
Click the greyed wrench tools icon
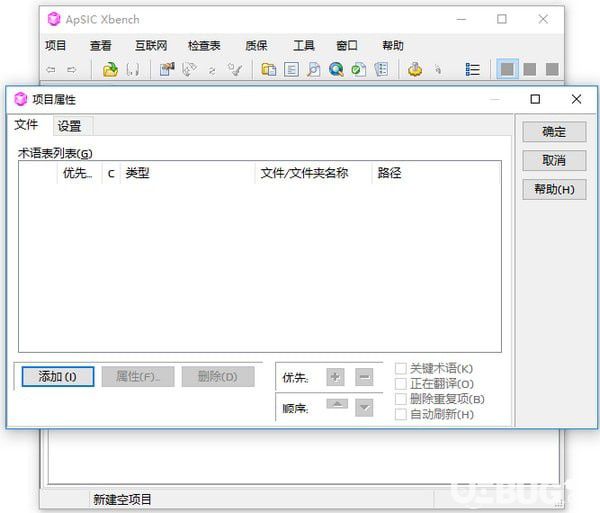235,70
